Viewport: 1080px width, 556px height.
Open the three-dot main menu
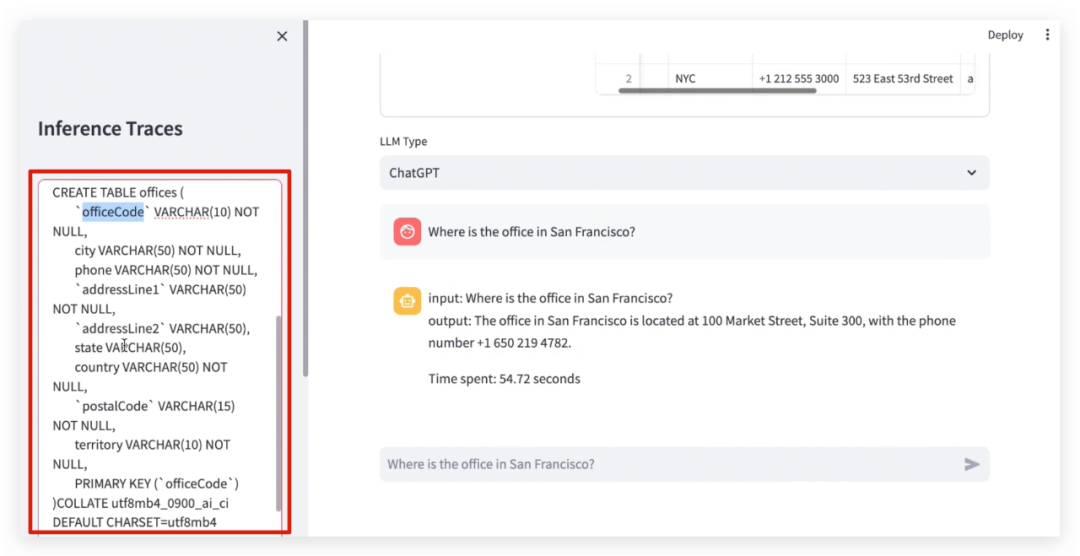click(1047, 34)
